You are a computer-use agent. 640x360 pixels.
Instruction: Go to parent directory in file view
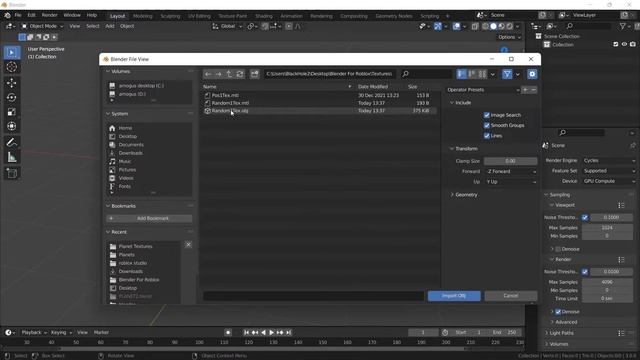tap(229, 74)
